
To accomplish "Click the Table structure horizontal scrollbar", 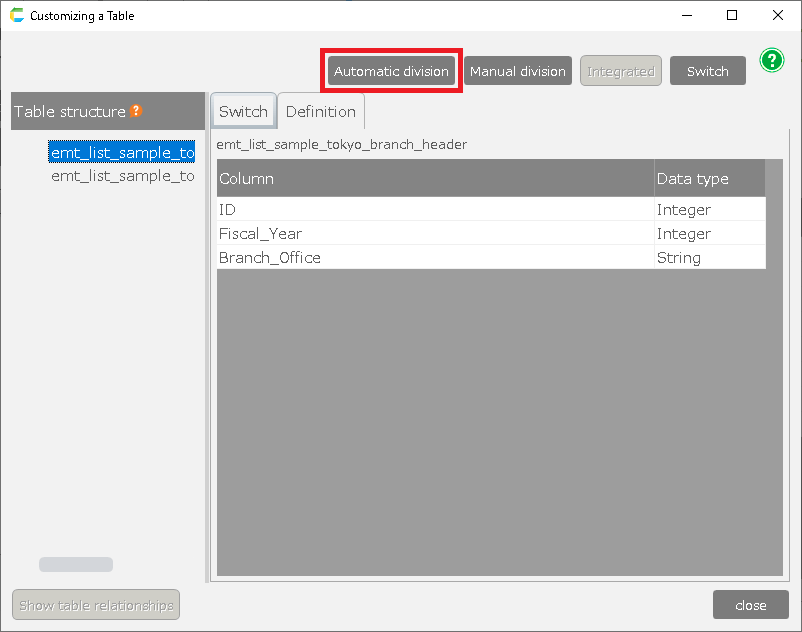I will [x=76, y=565].
